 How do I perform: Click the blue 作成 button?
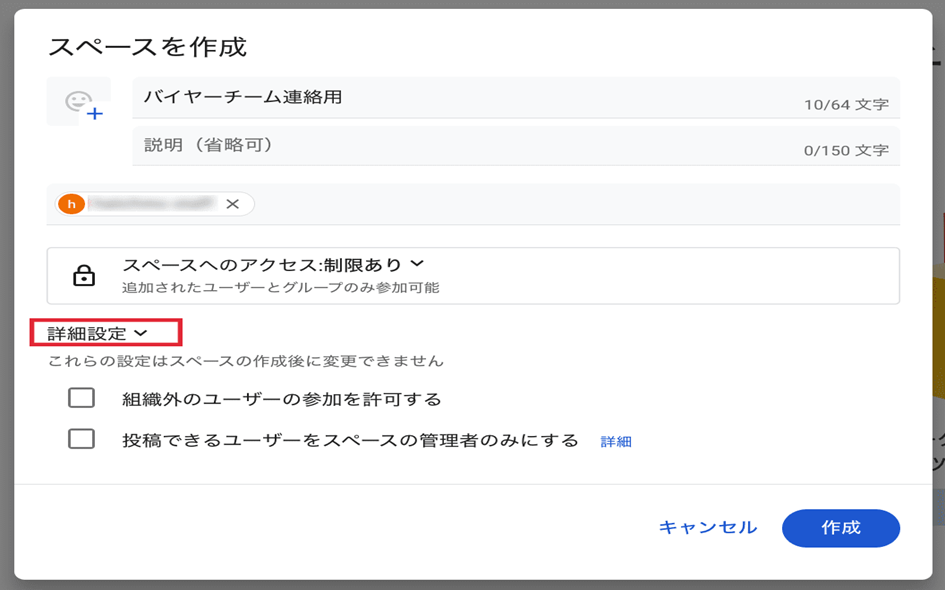point(840,528)
